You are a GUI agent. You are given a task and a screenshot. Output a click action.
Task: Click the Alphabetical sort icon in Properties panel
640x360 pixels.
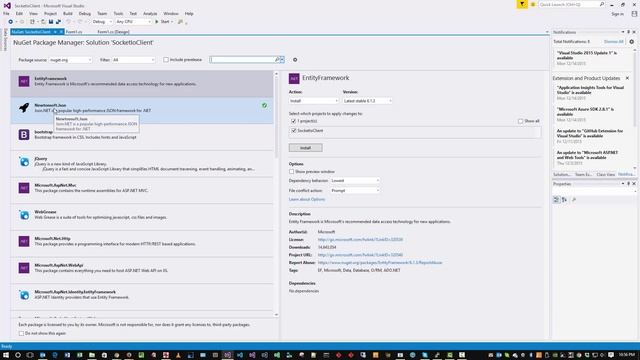click(564, 200)
